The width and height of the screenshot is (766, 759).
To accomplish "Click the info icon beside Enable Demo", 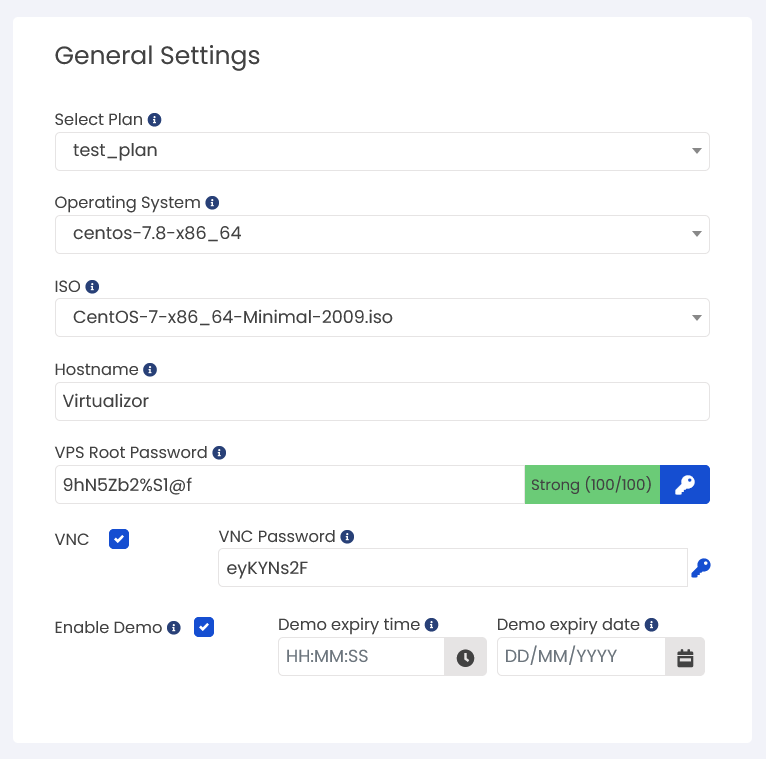I will pyautogui.click(x=173, y=628).
